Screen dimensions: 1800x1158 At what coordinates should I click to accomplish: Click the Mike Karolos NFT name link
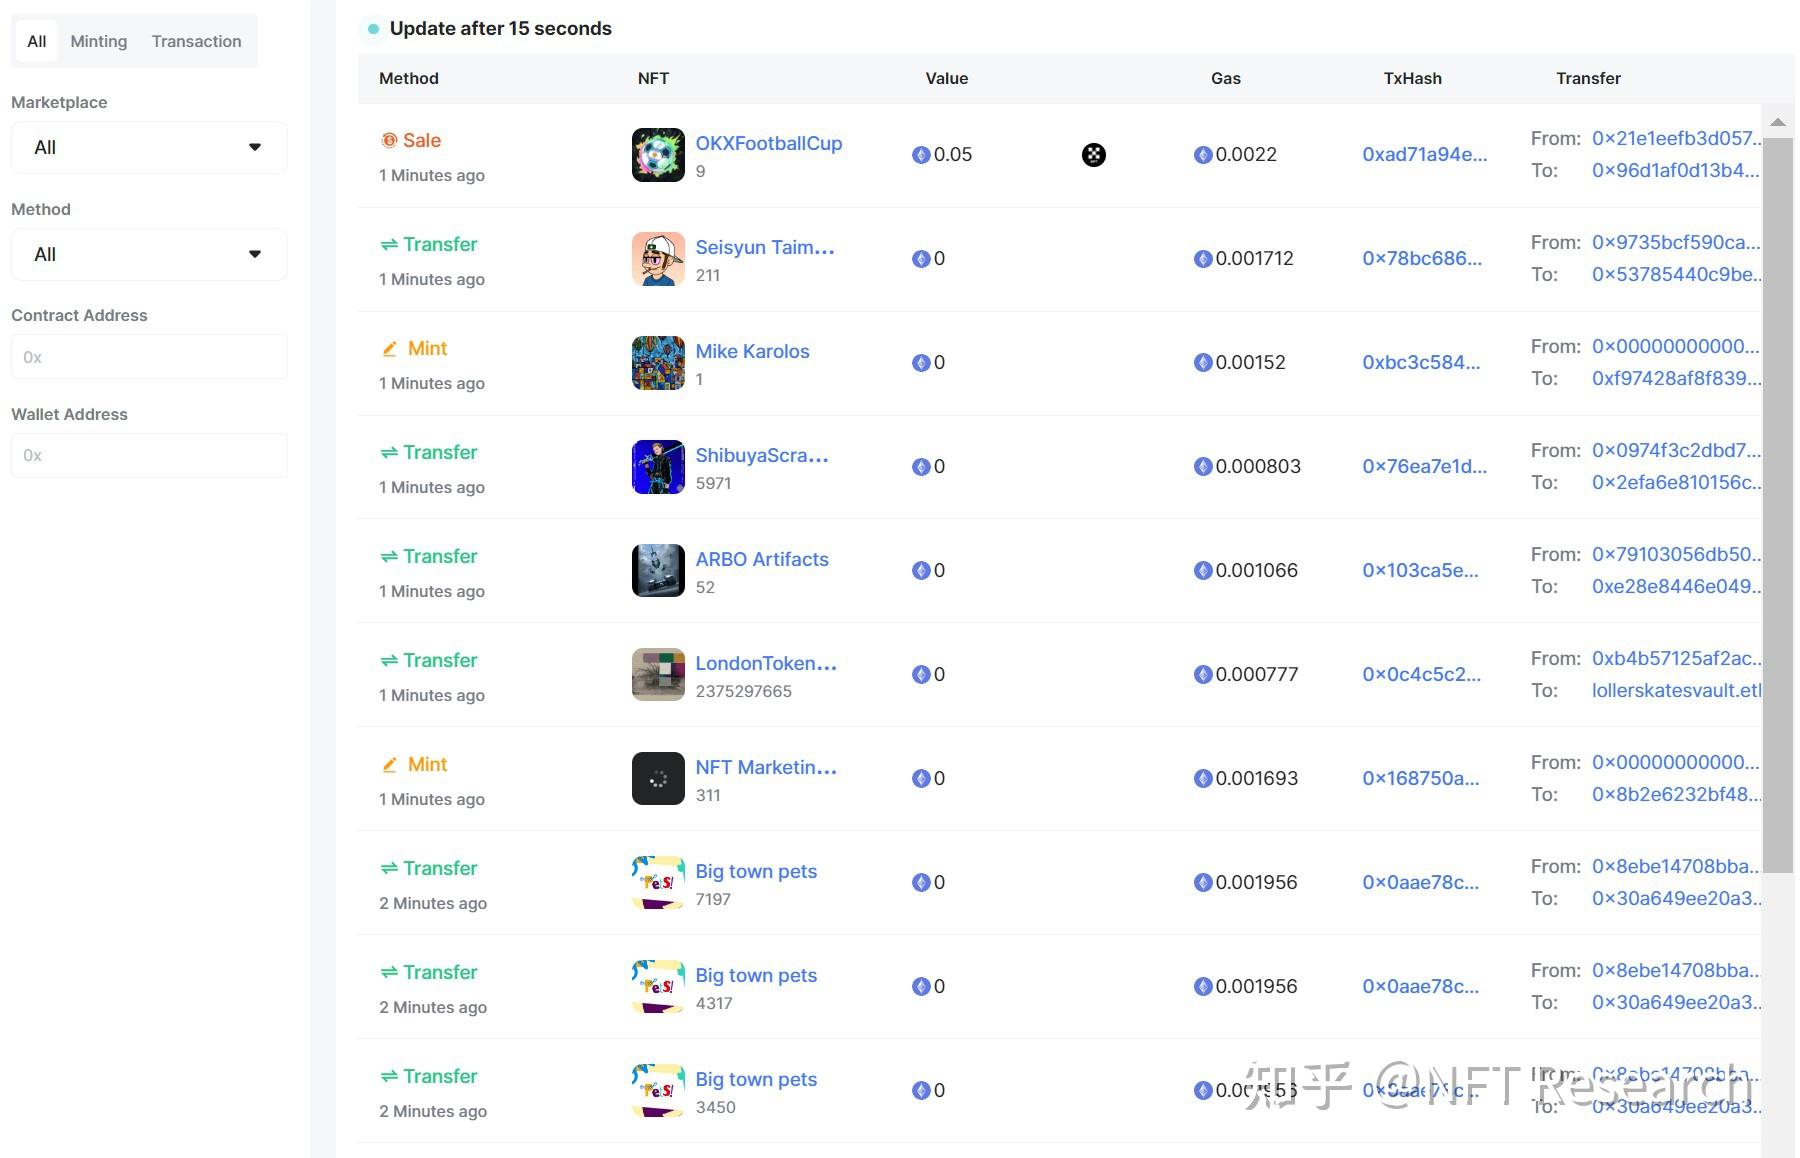click(x=752, y=352)
